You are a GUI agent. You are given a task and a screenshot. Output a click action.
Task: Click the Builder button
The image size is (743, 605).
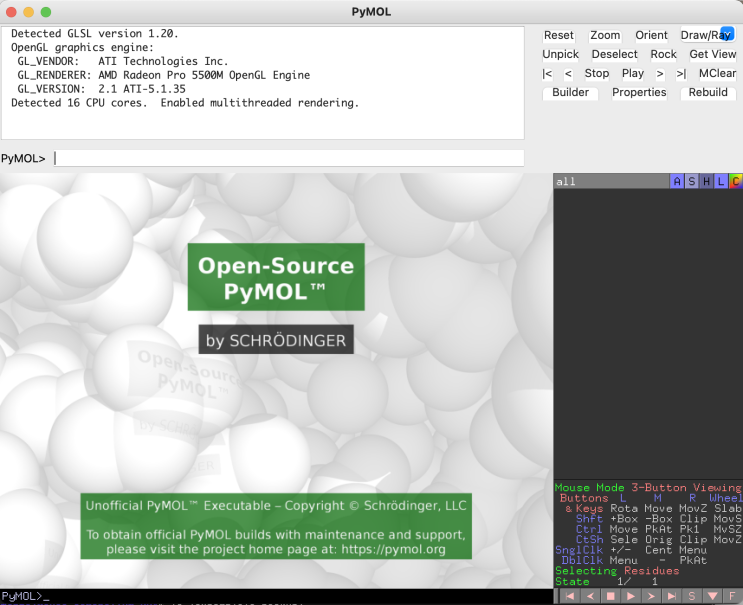[571, 92]
